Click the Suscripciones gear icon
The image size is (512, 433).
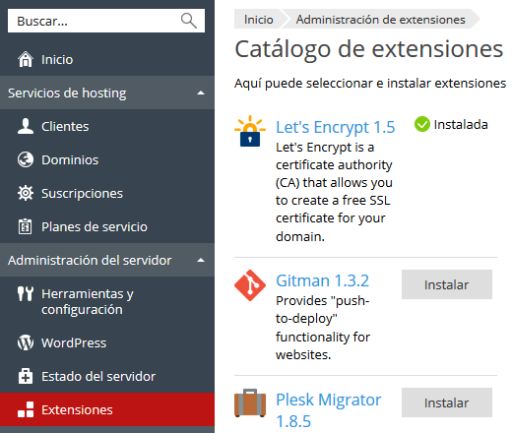25,193
